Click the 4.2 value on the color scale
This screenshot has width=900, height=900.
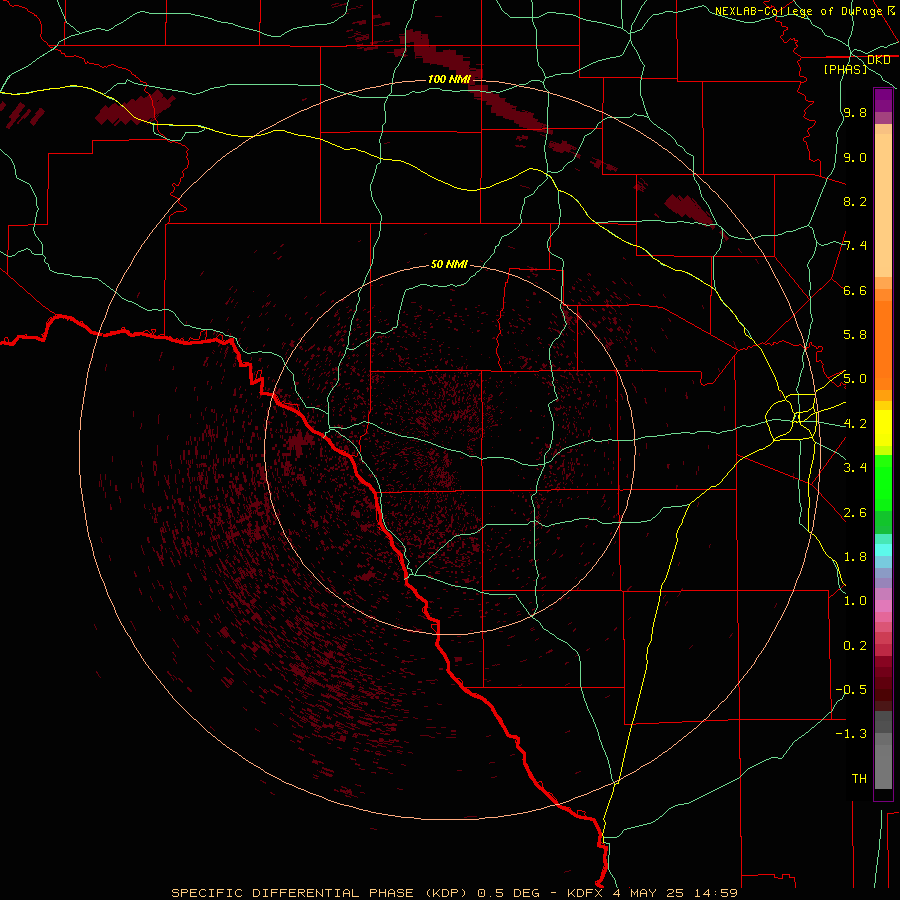(855, 424)
